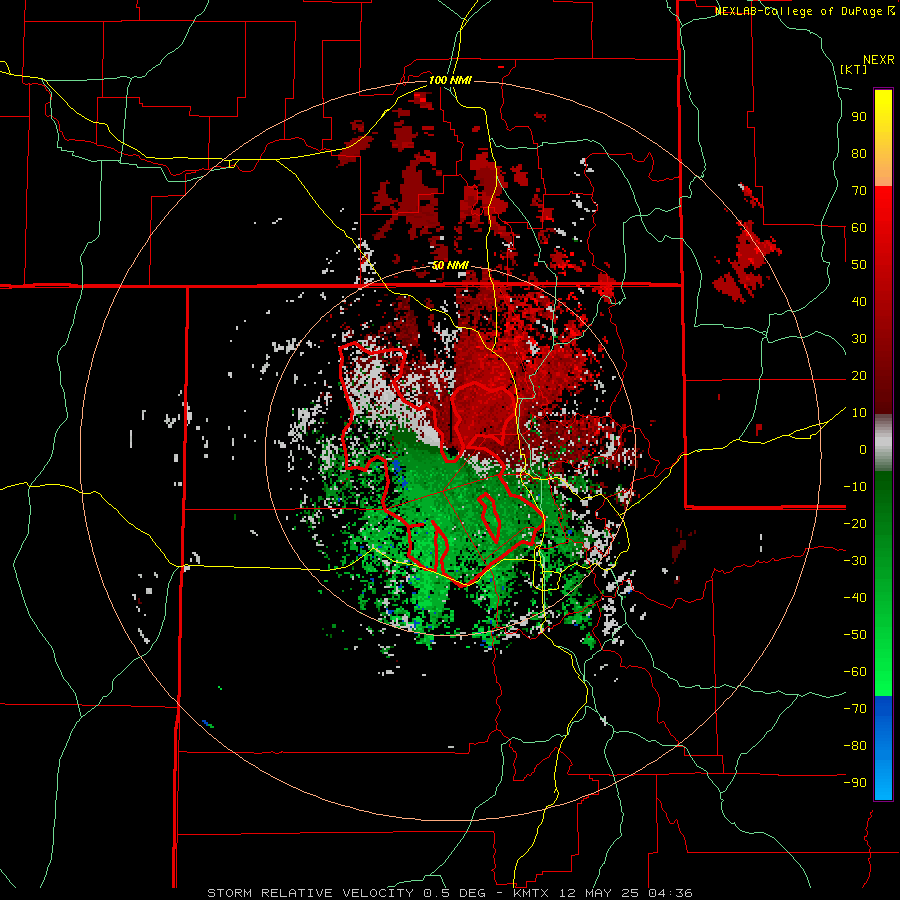This screenshot has height=900, width=900.
Task: Click the -50 value on the velocity scale
Action: click(855, 635)
